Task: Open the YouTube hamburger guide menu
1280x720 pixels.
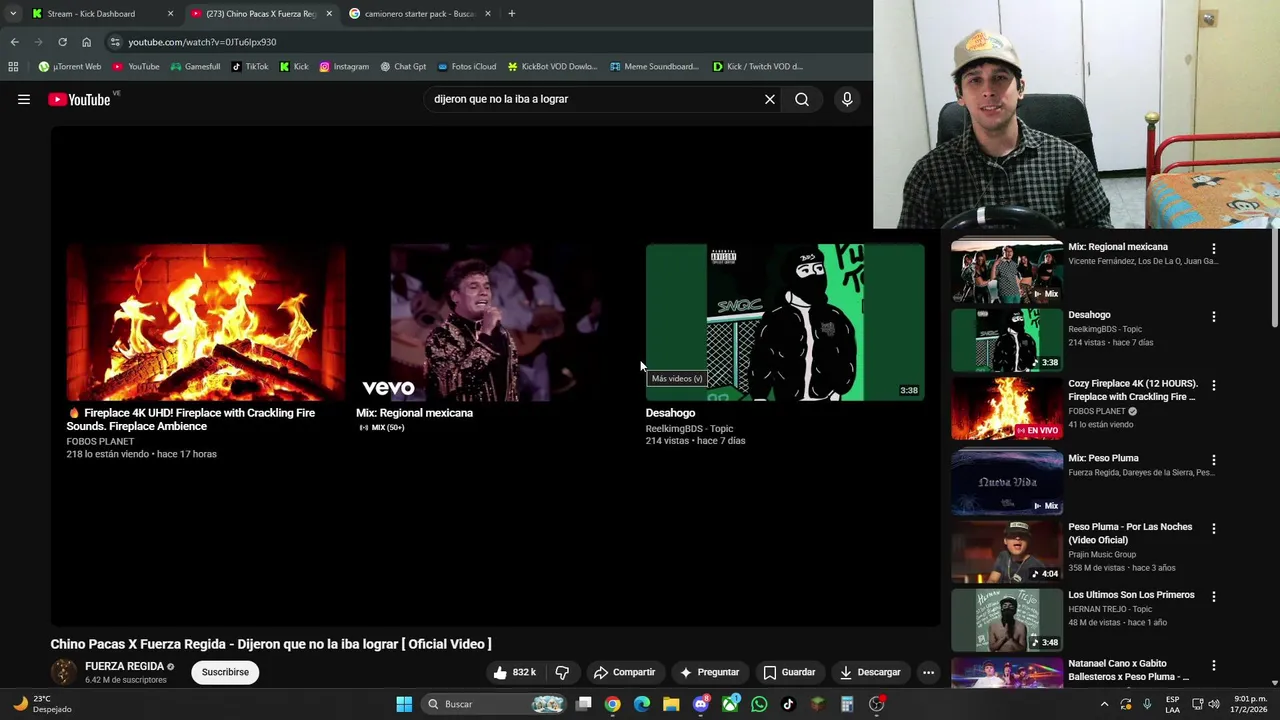Action: [24, 99]
